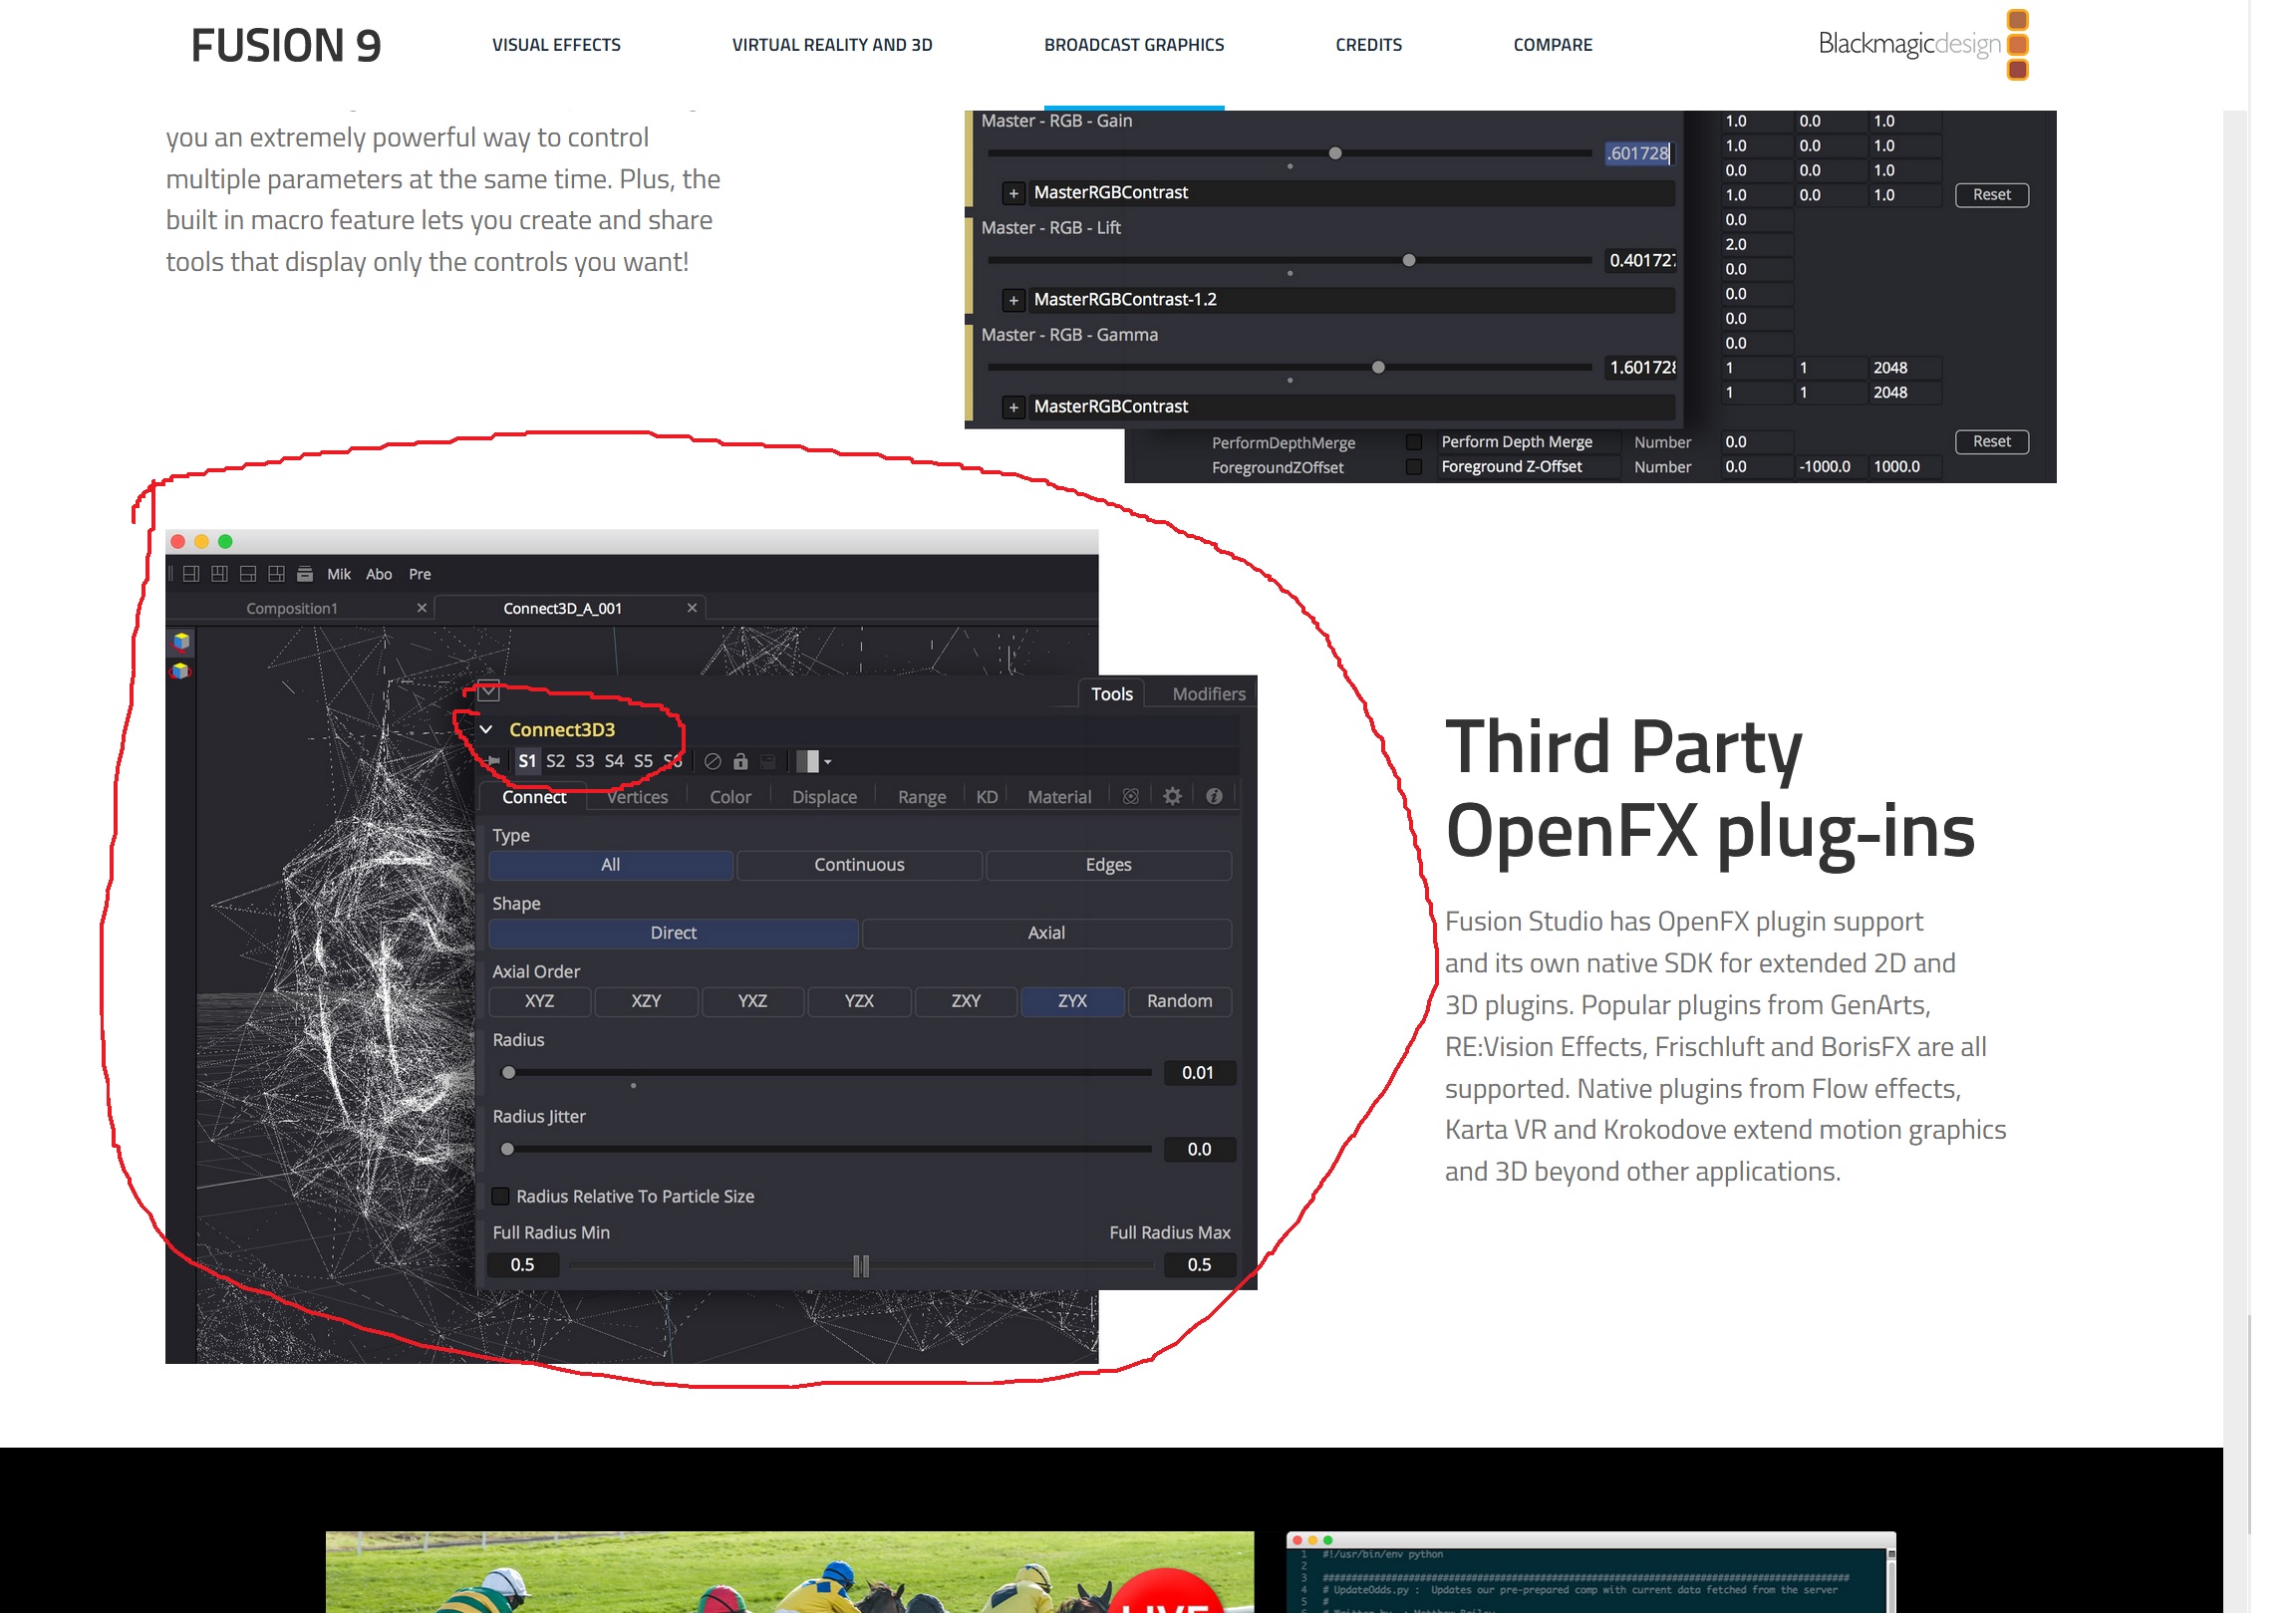Choose ZYX axial order
This screenshot has width=2296, height=1613.
tap(1072, 1001)
